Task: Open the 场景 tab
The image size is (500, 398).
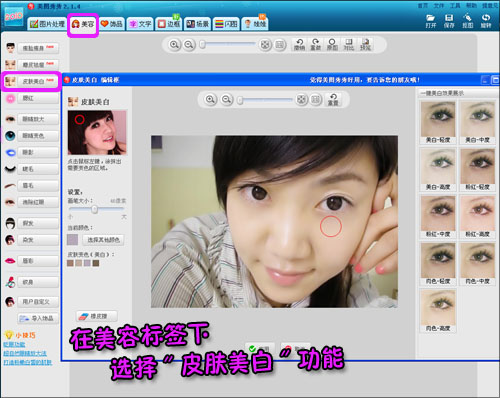Action: pos(198,24)
